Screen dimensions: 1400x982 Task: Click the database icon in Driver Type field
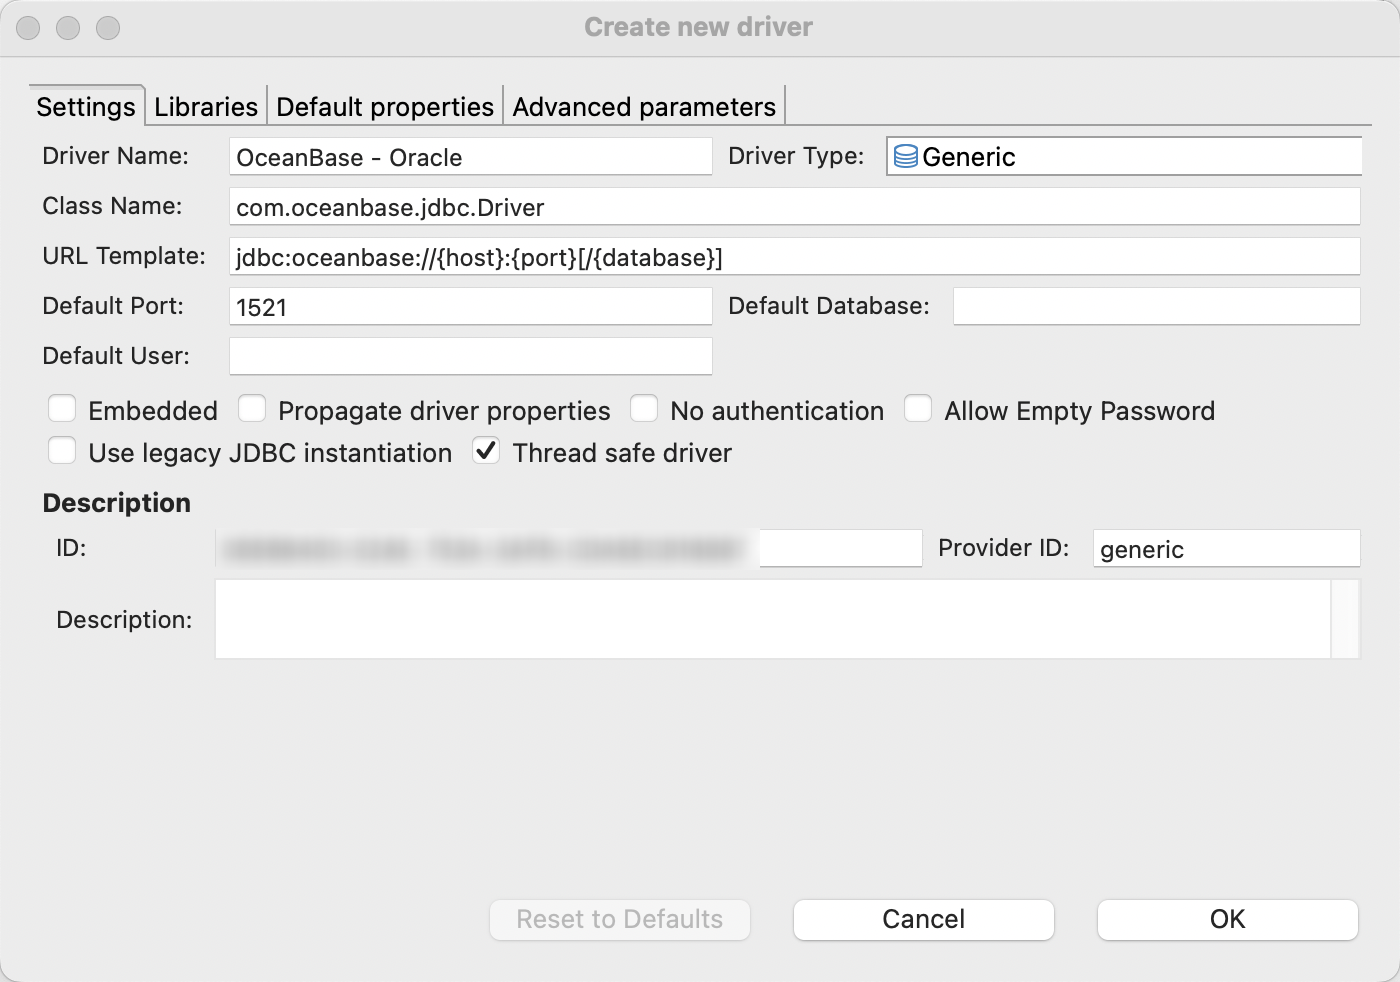[906, 156]
